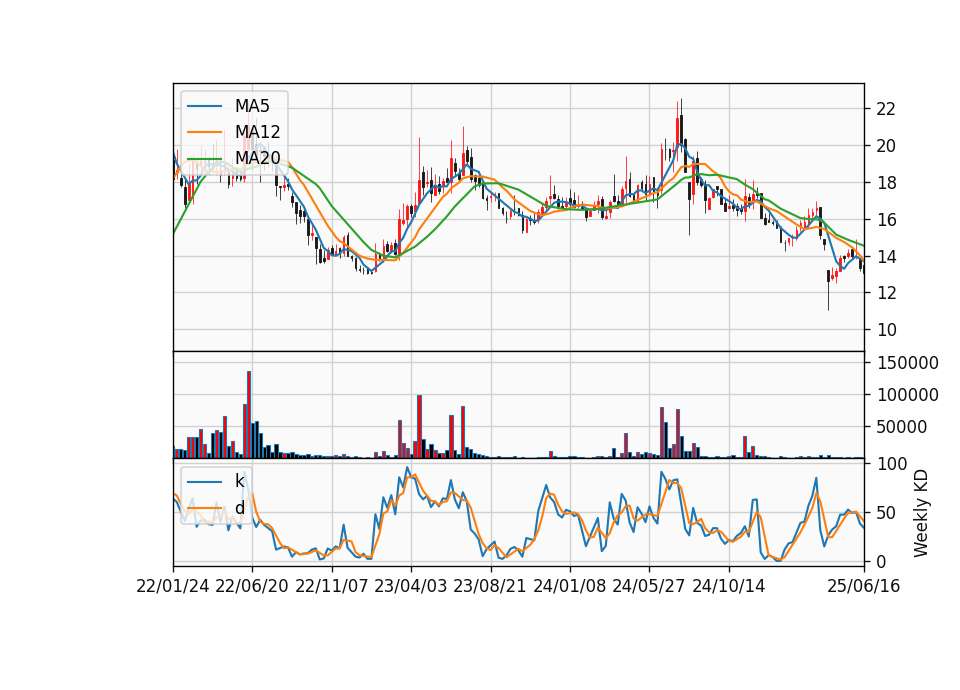Click the 24/05/27 date label

(x=649, y=586)
